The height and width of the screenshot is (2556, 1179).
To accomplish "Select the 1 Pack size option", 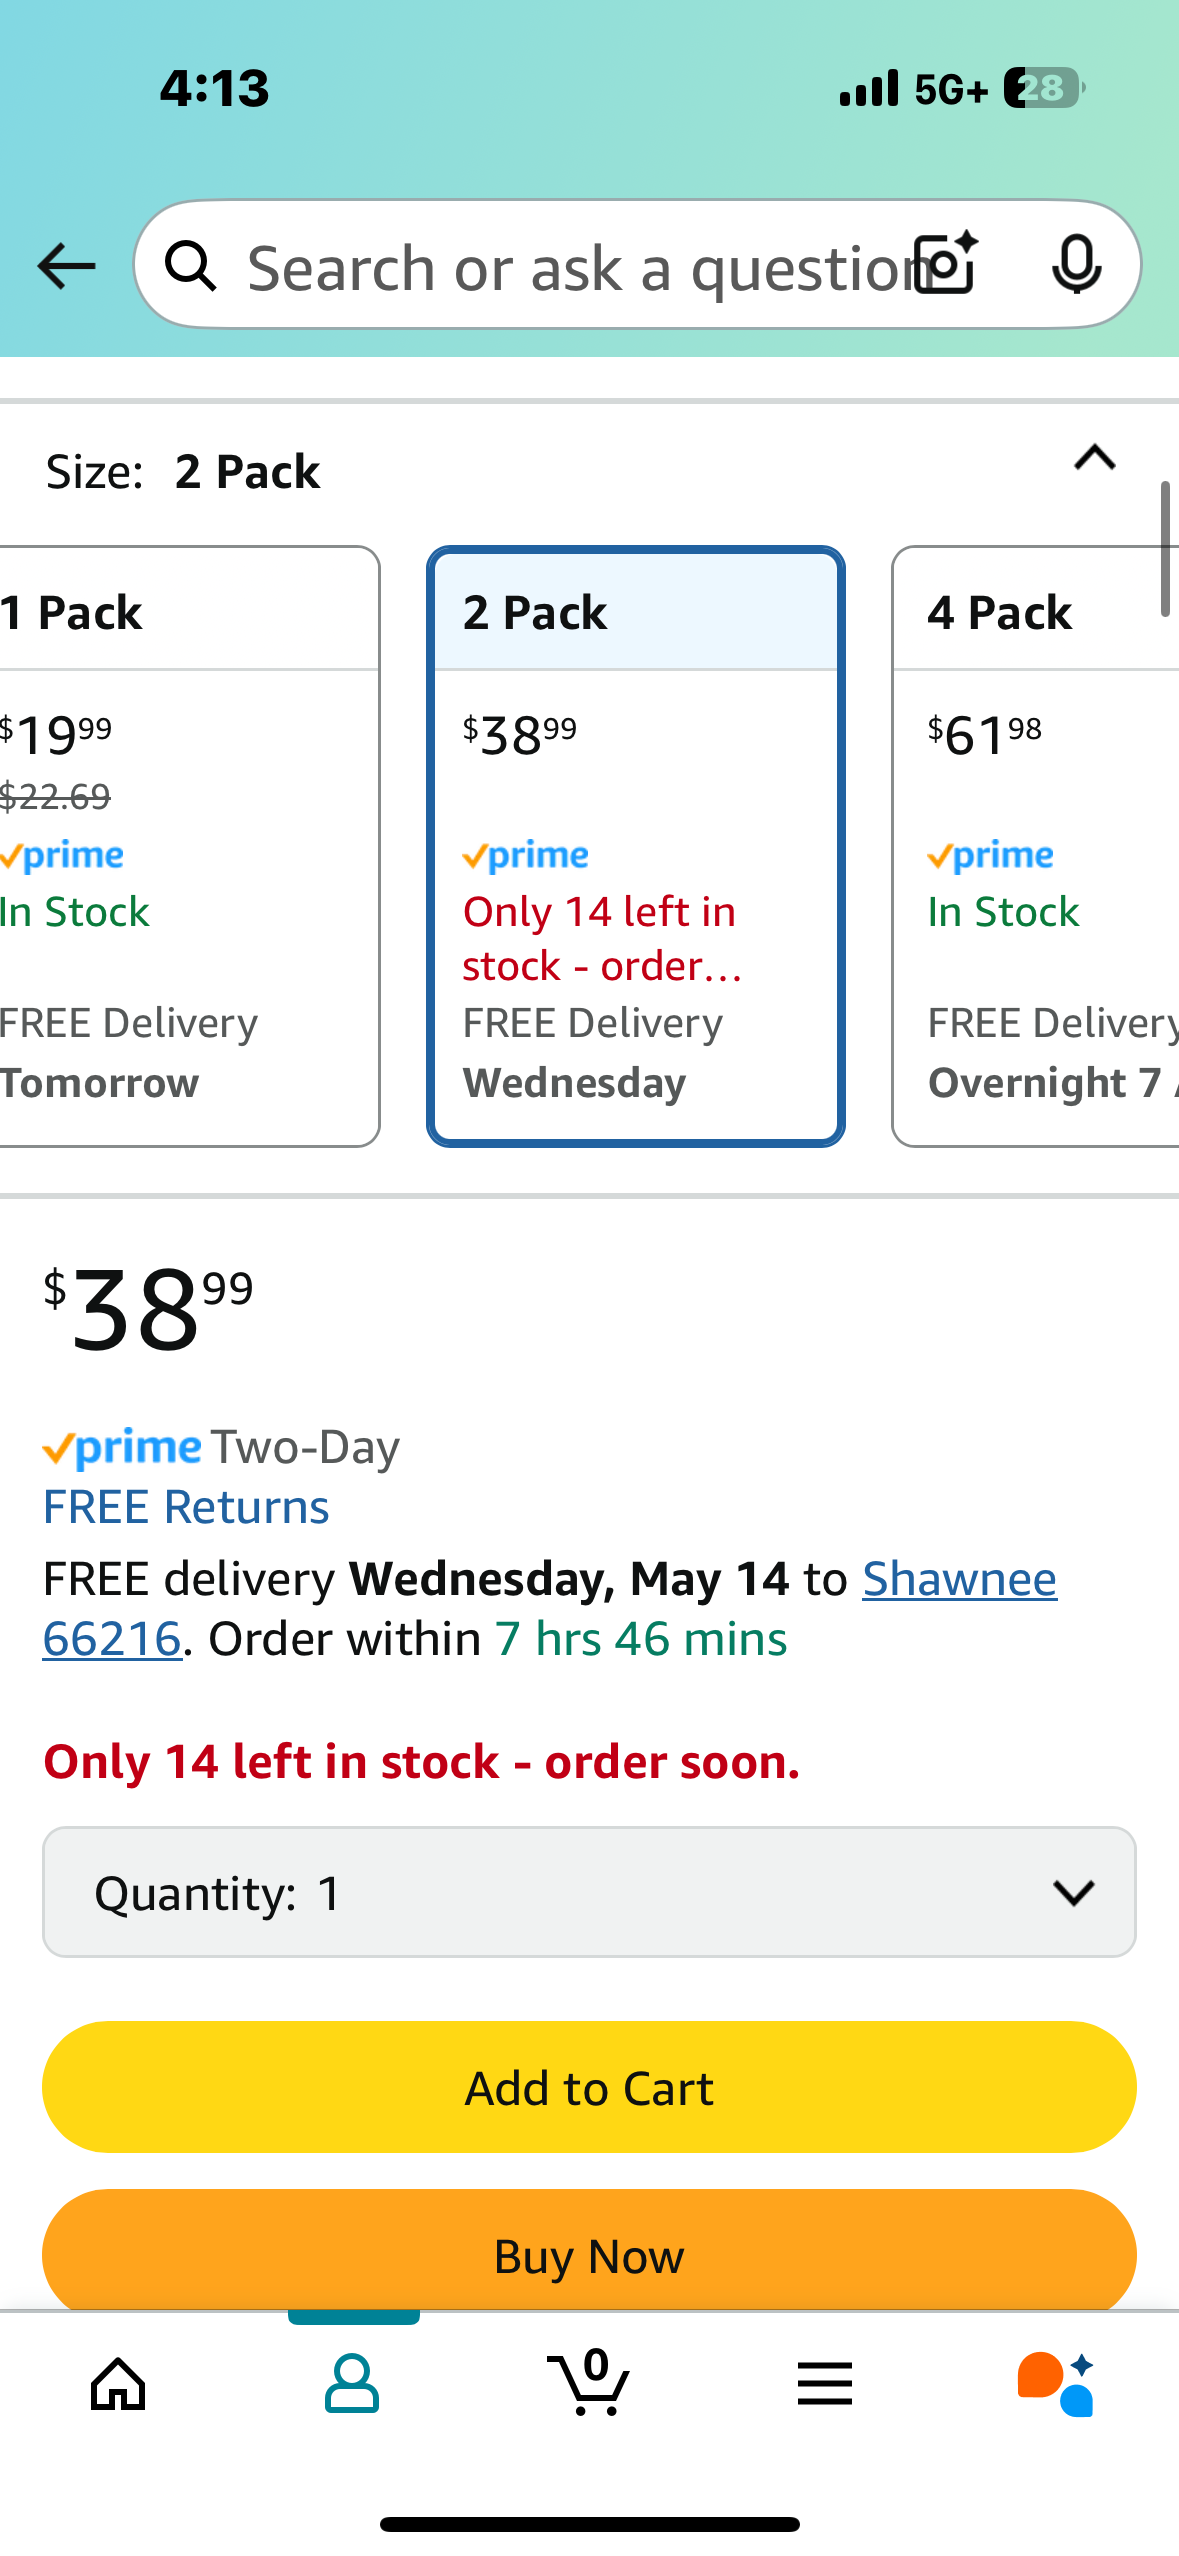I will 188,846.
